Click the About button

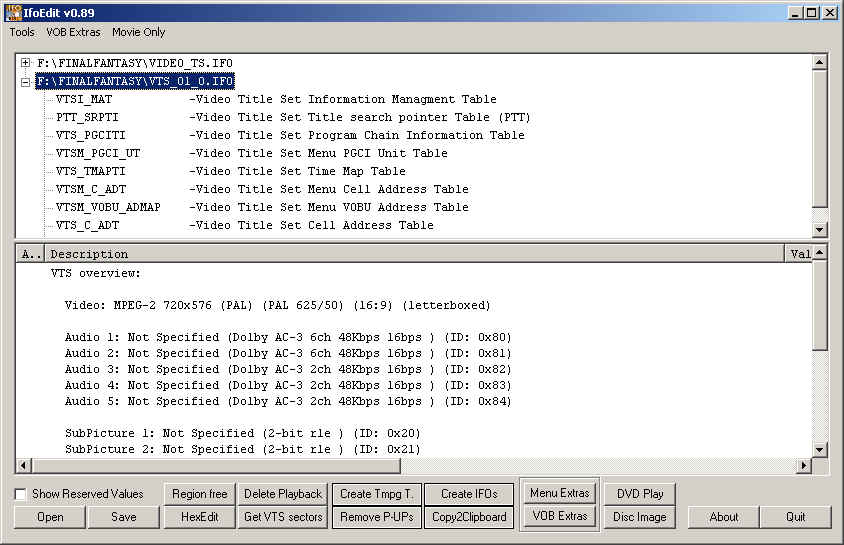[723, 517]
